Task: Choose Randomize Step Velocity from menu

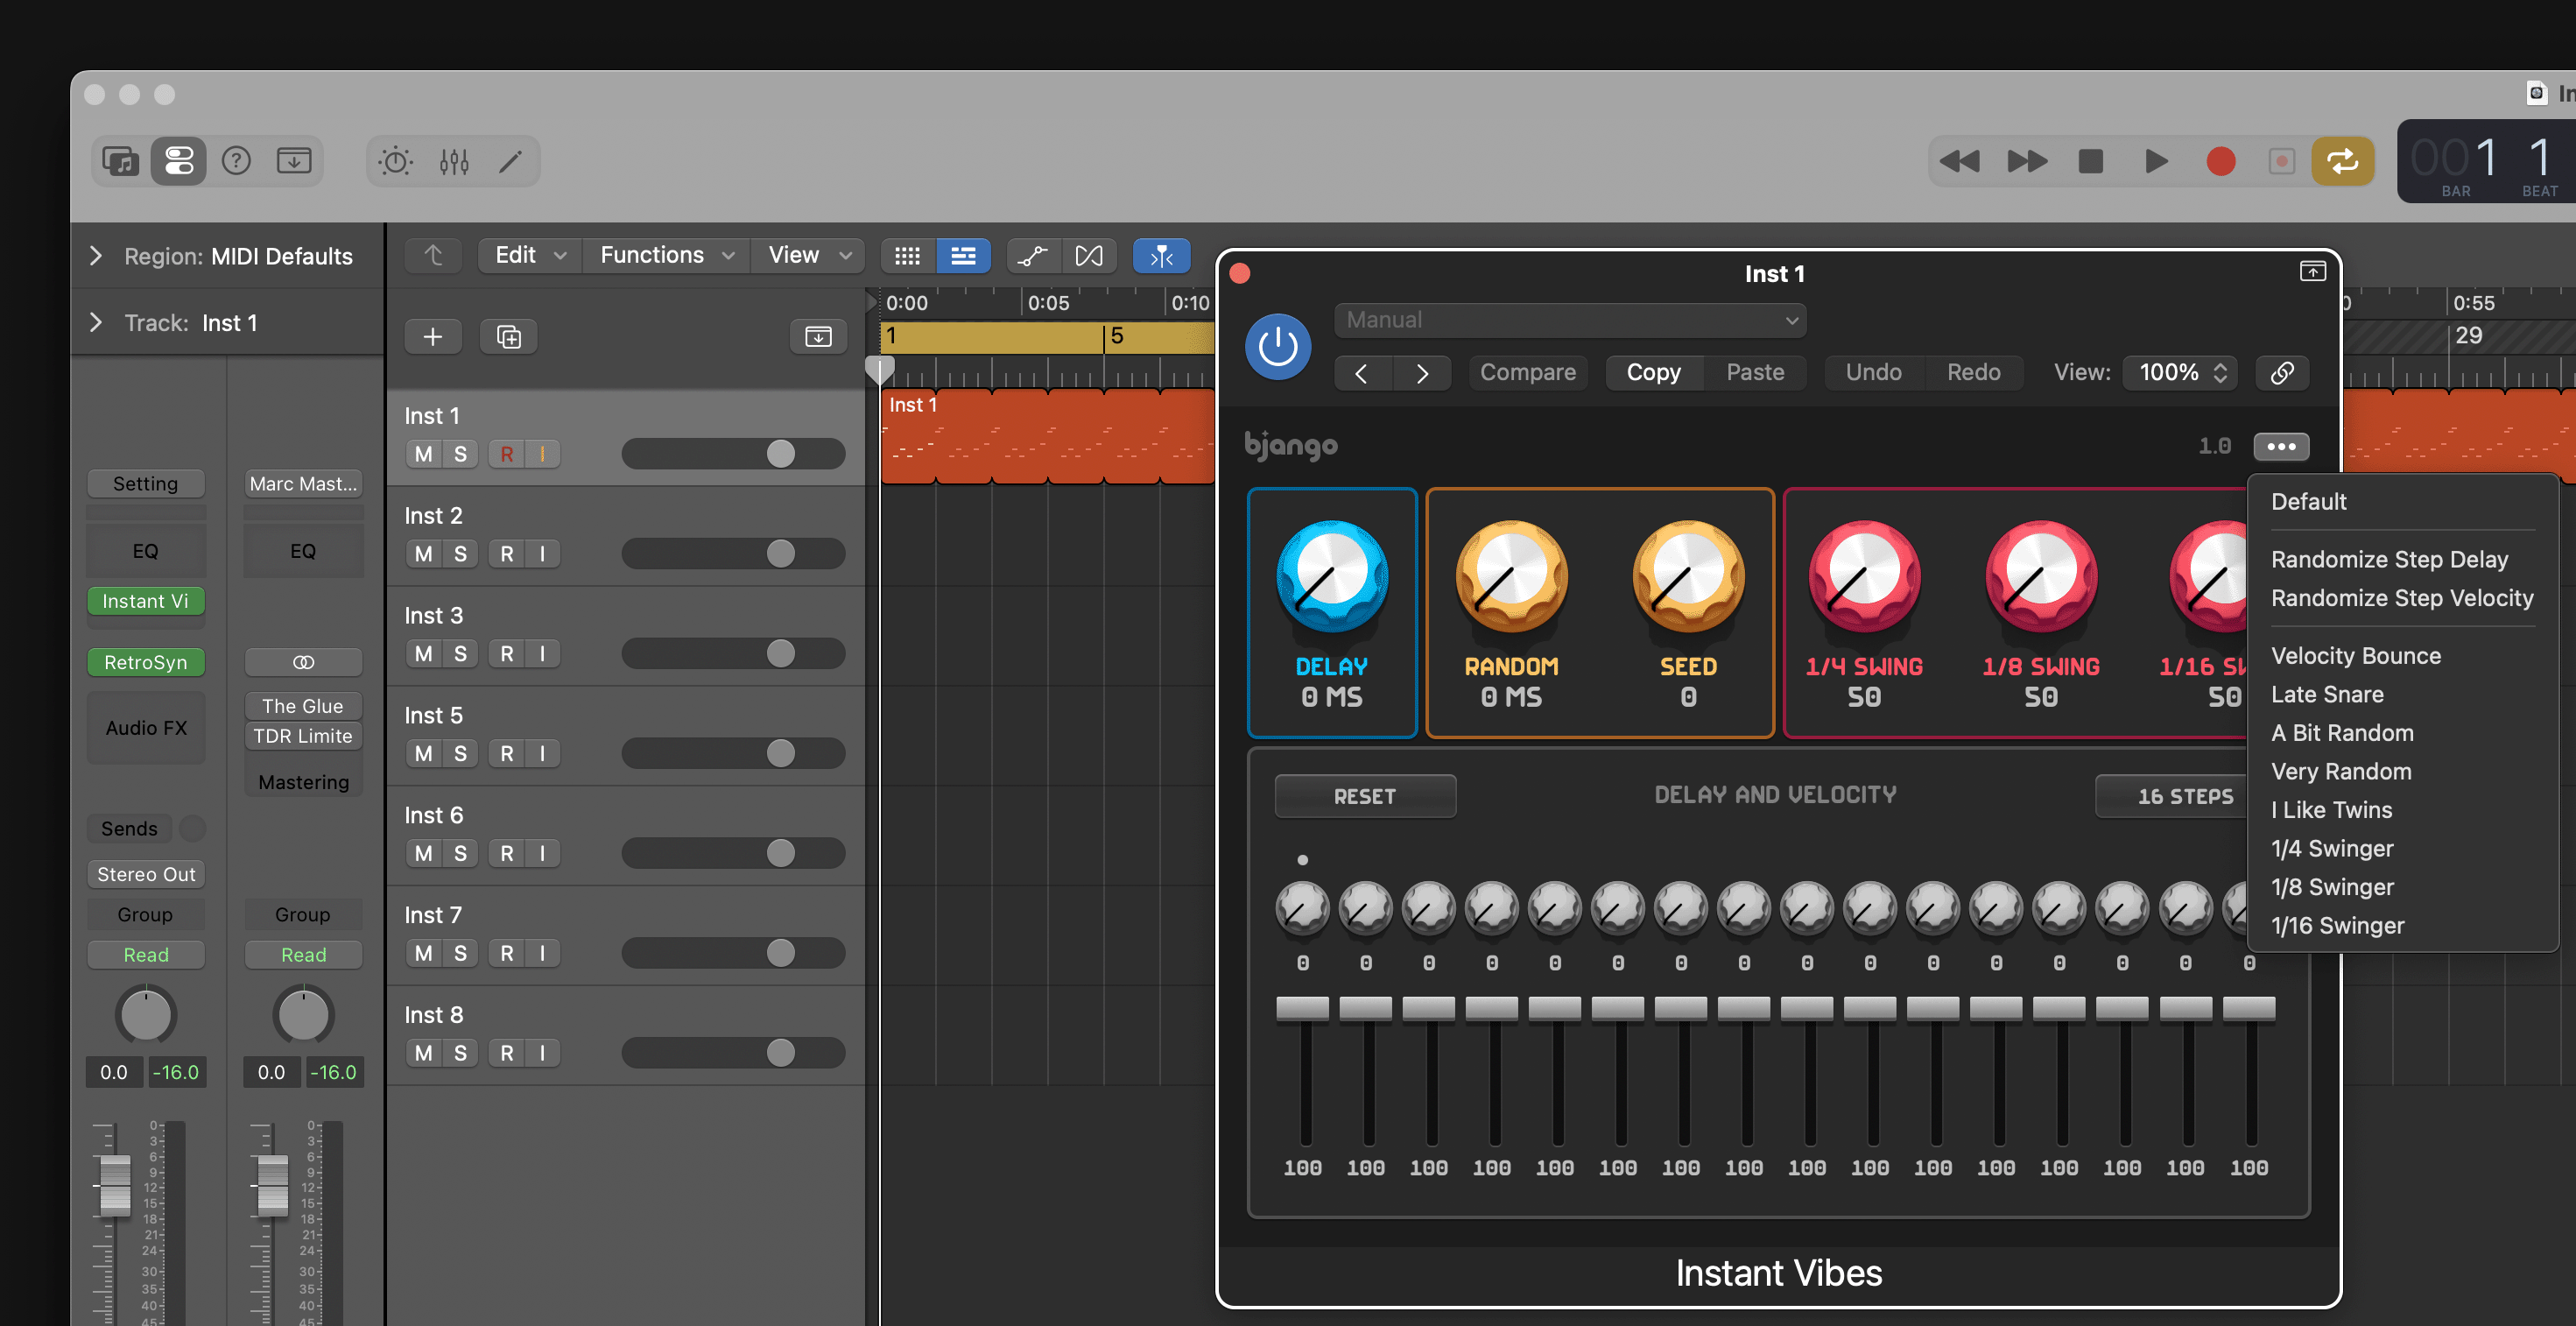Action: coord(2403,598)
